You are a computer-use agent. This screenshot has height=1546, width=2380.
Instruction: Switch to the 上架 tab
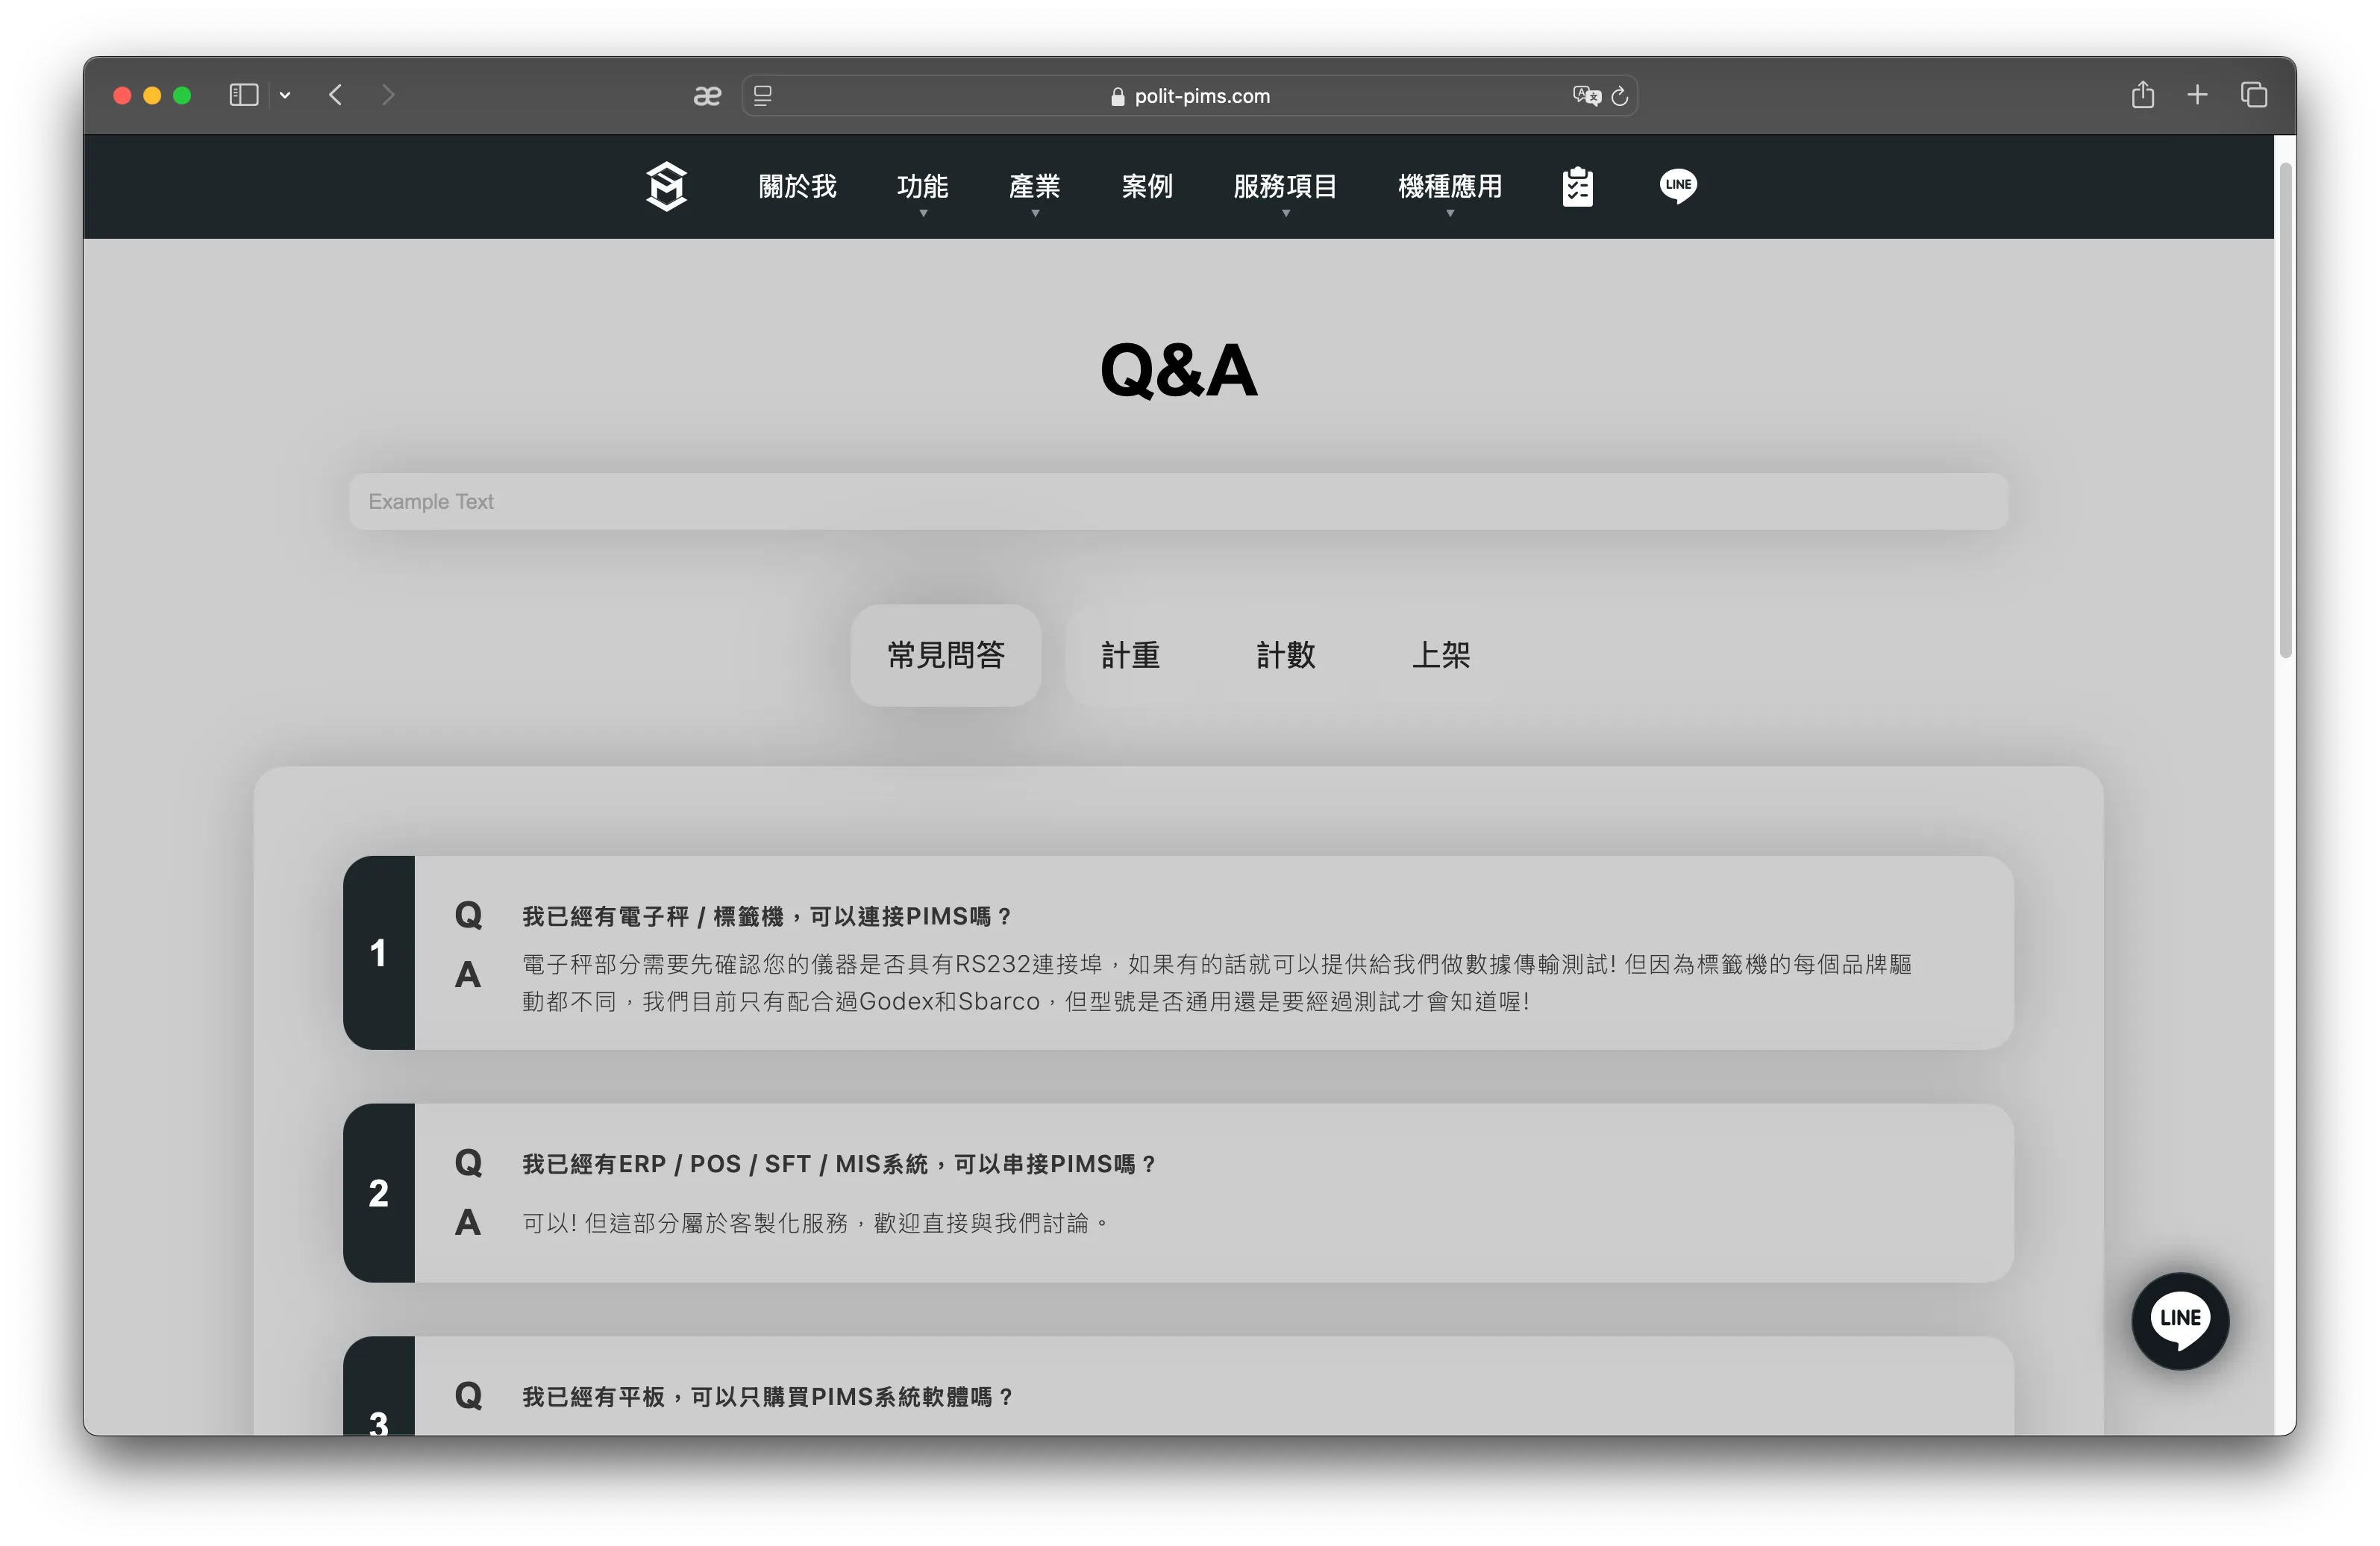[1441, 655]
